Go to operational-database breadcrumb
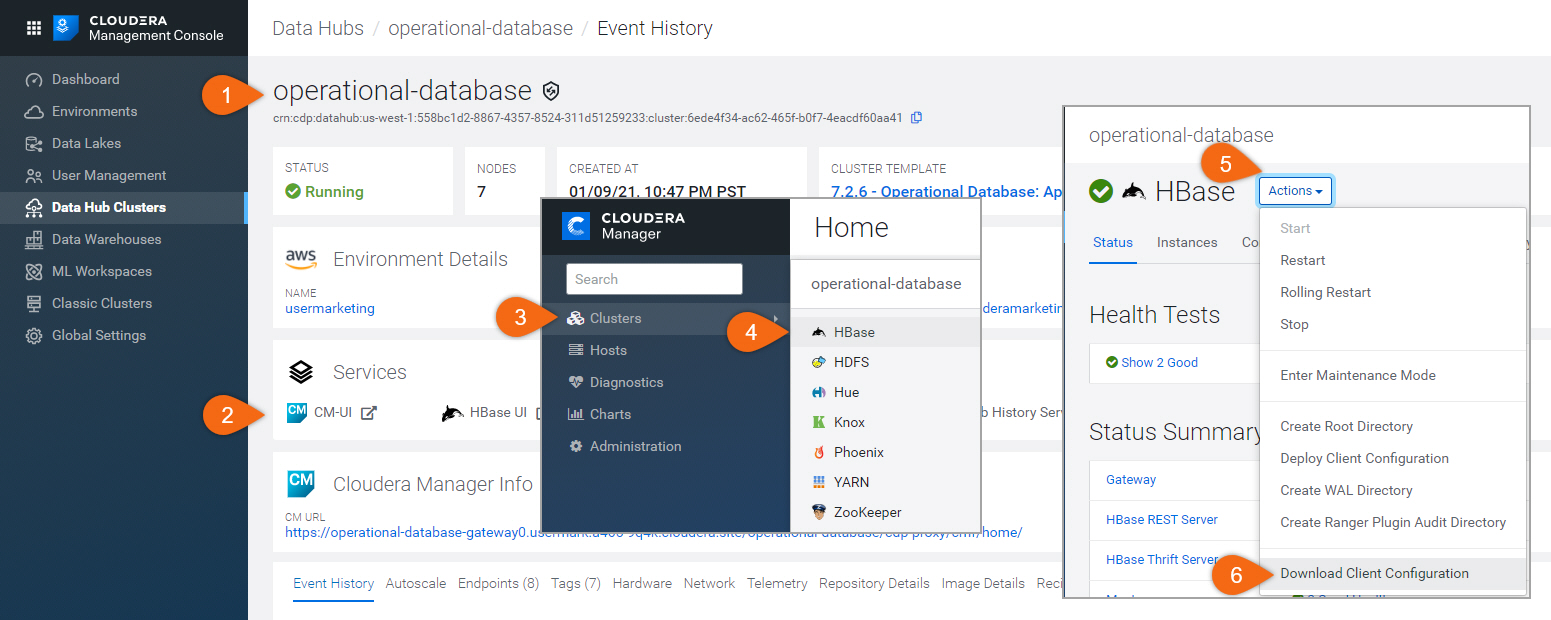The image size is (1551, 620). 480,28
